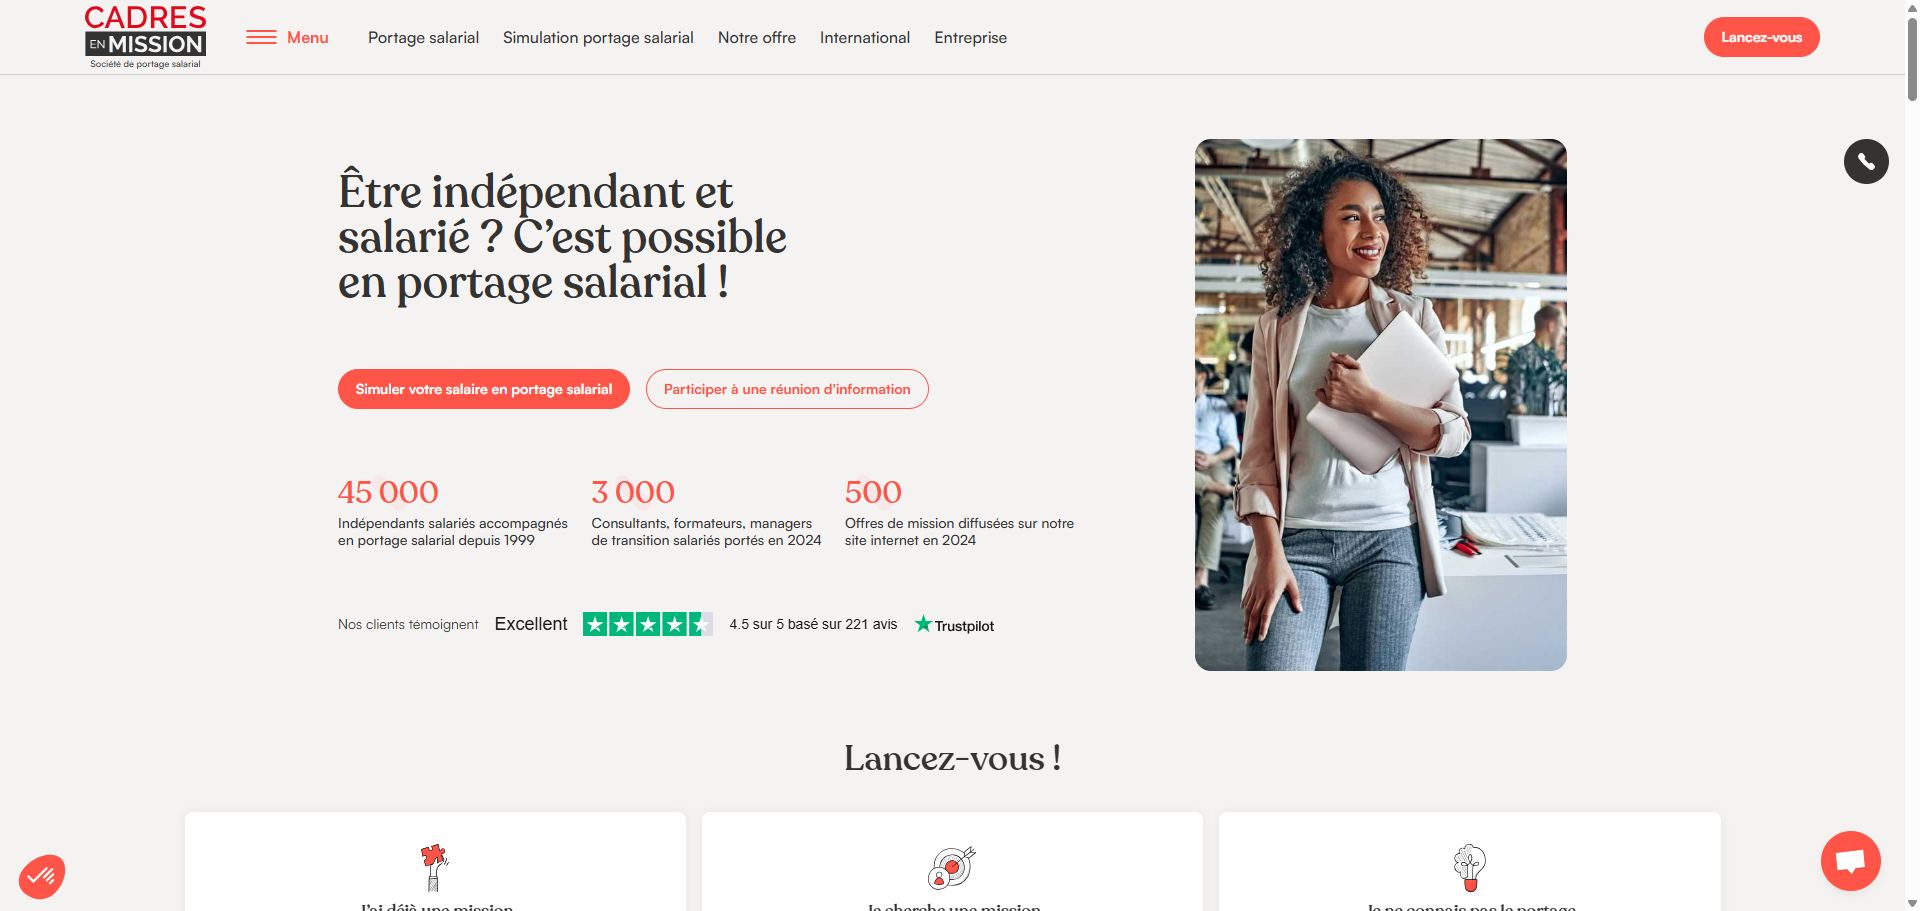Click the black phone call icon
The image size is (1920, 911).
(1866, 161)
